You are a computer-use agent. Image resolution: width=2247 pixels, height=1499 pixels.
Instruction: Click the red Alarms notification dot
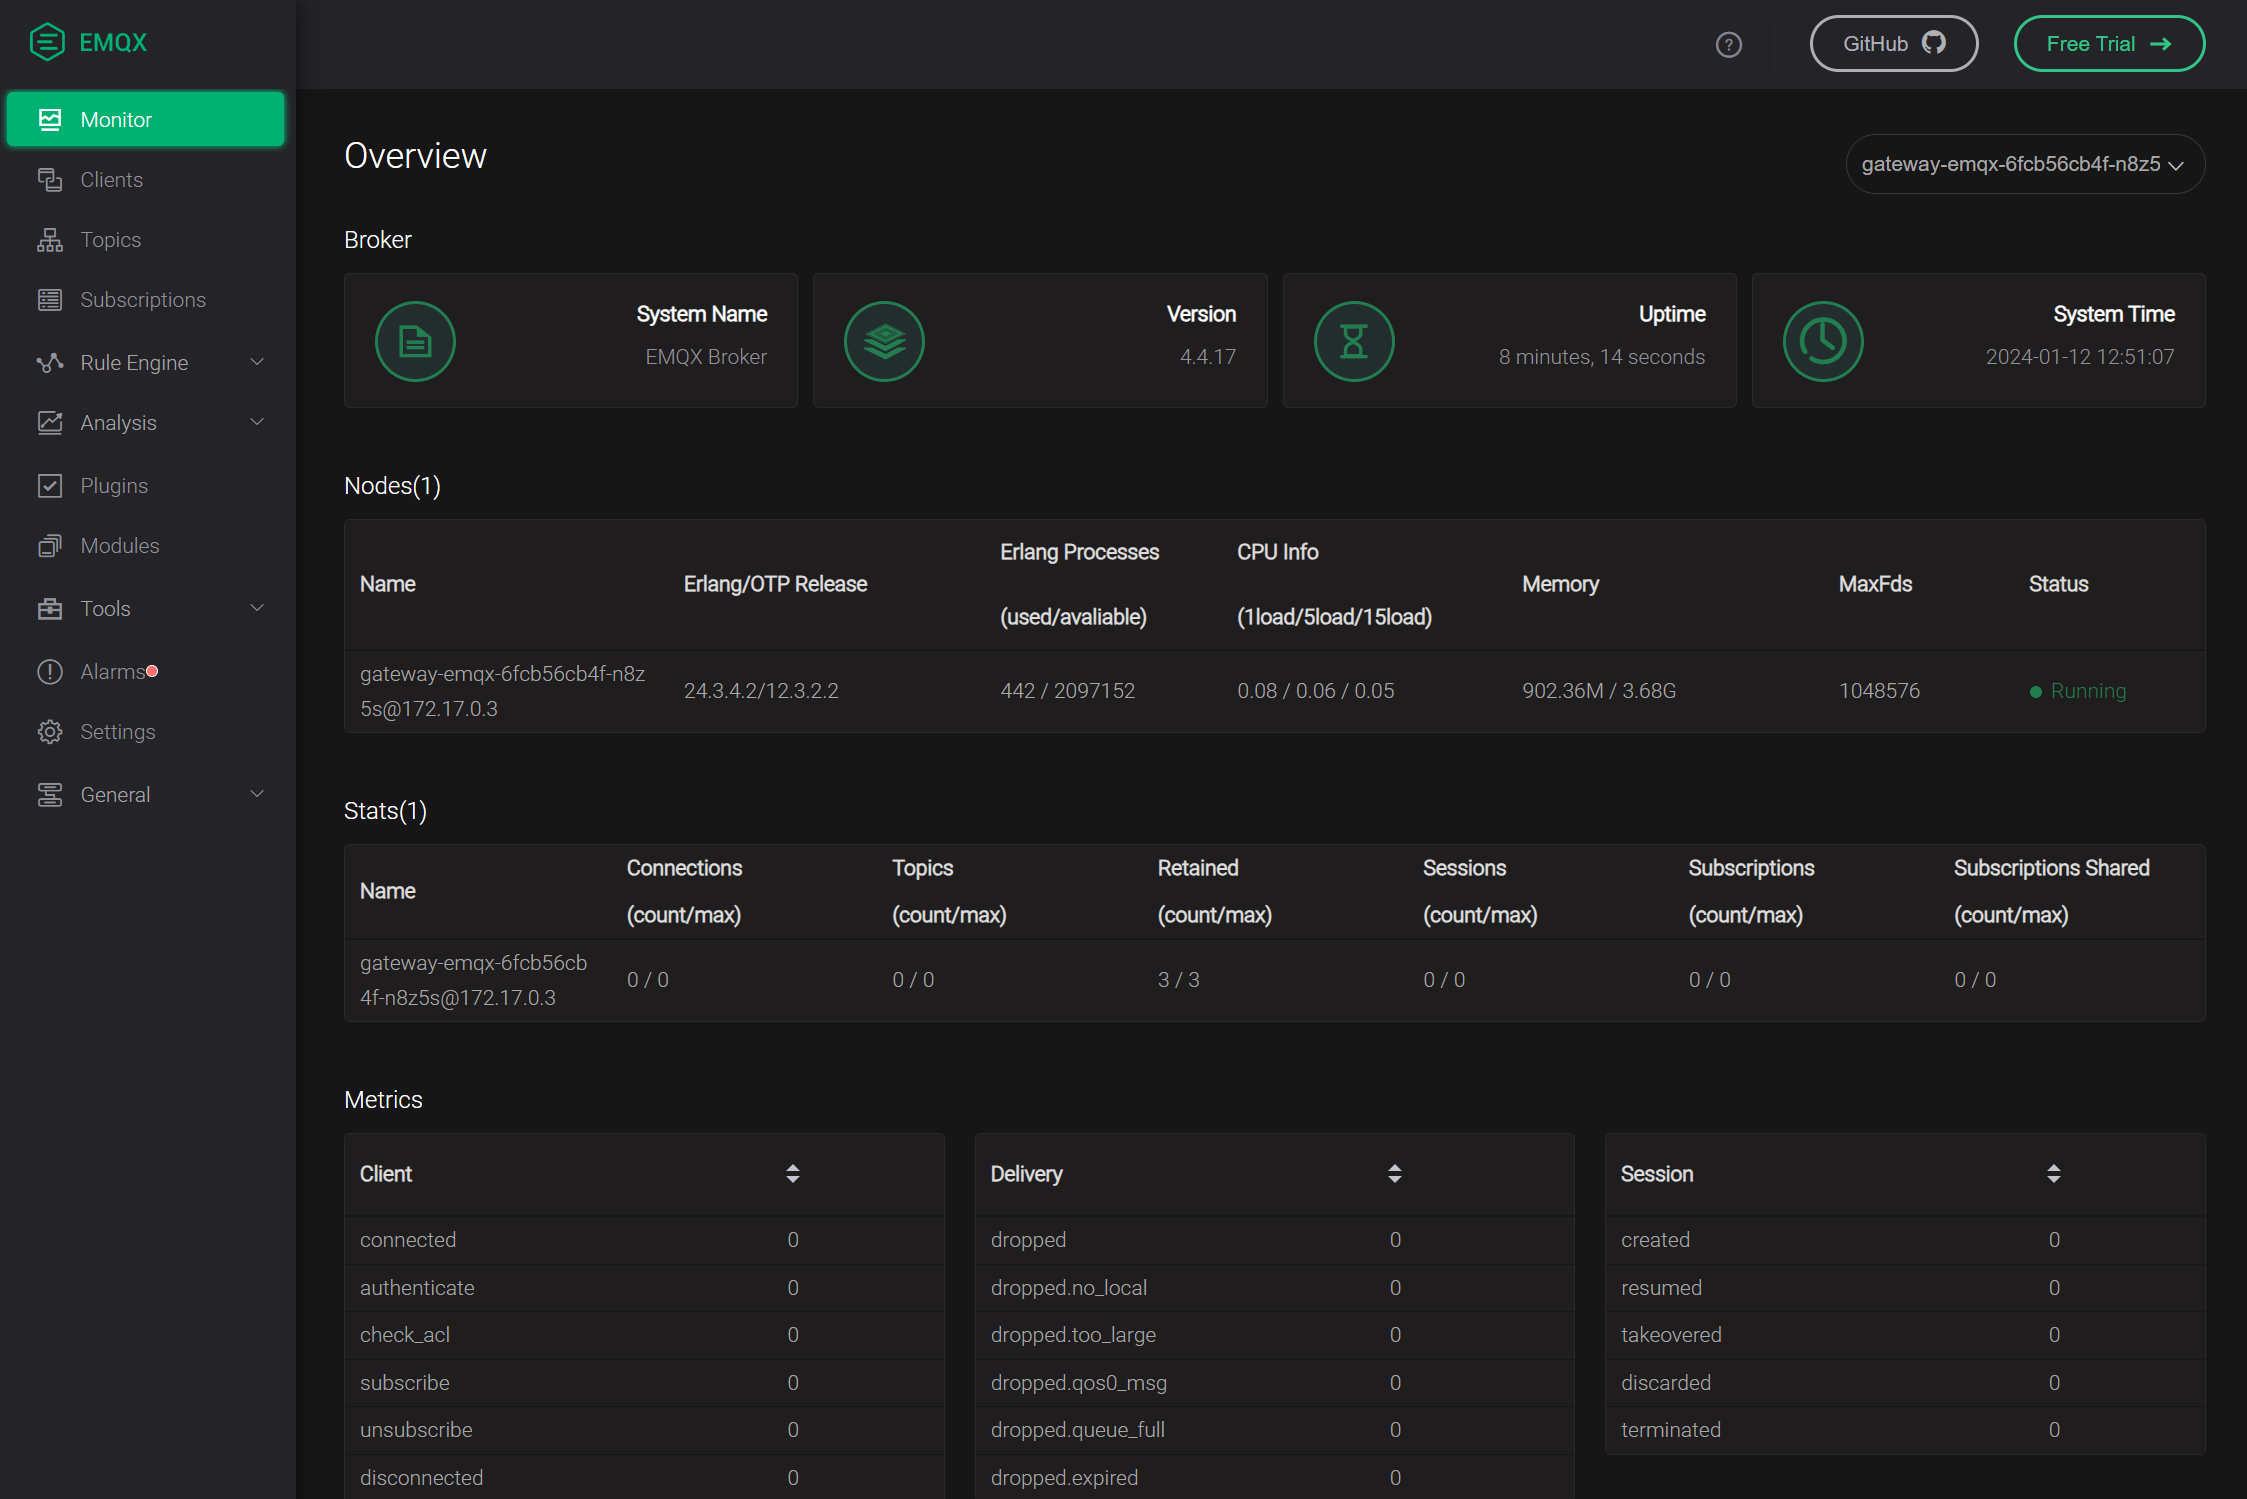click(152, 671)
